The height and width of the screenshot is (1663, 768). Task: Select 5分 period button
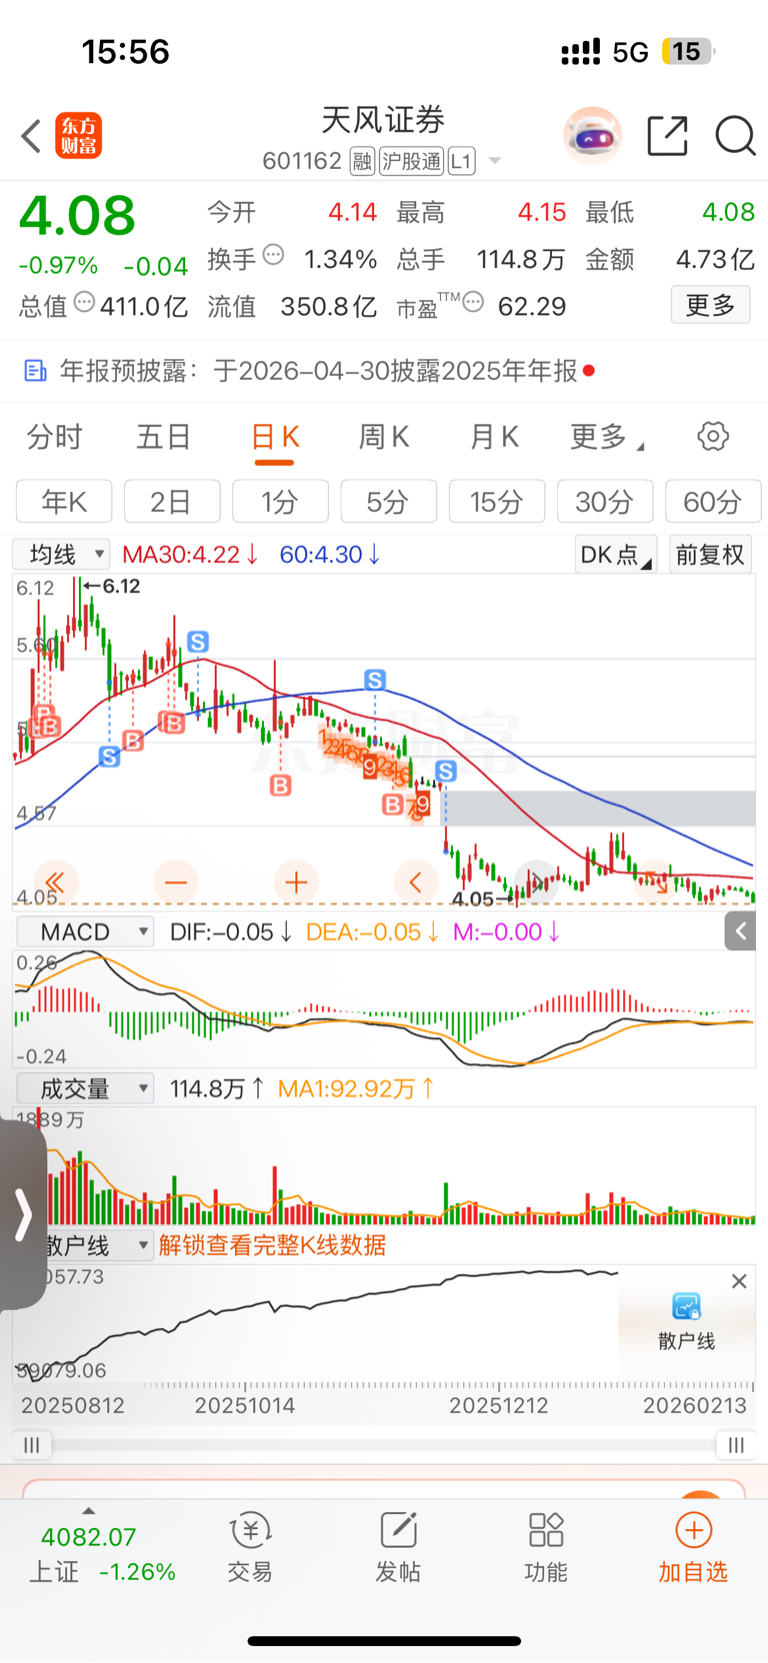388,501
